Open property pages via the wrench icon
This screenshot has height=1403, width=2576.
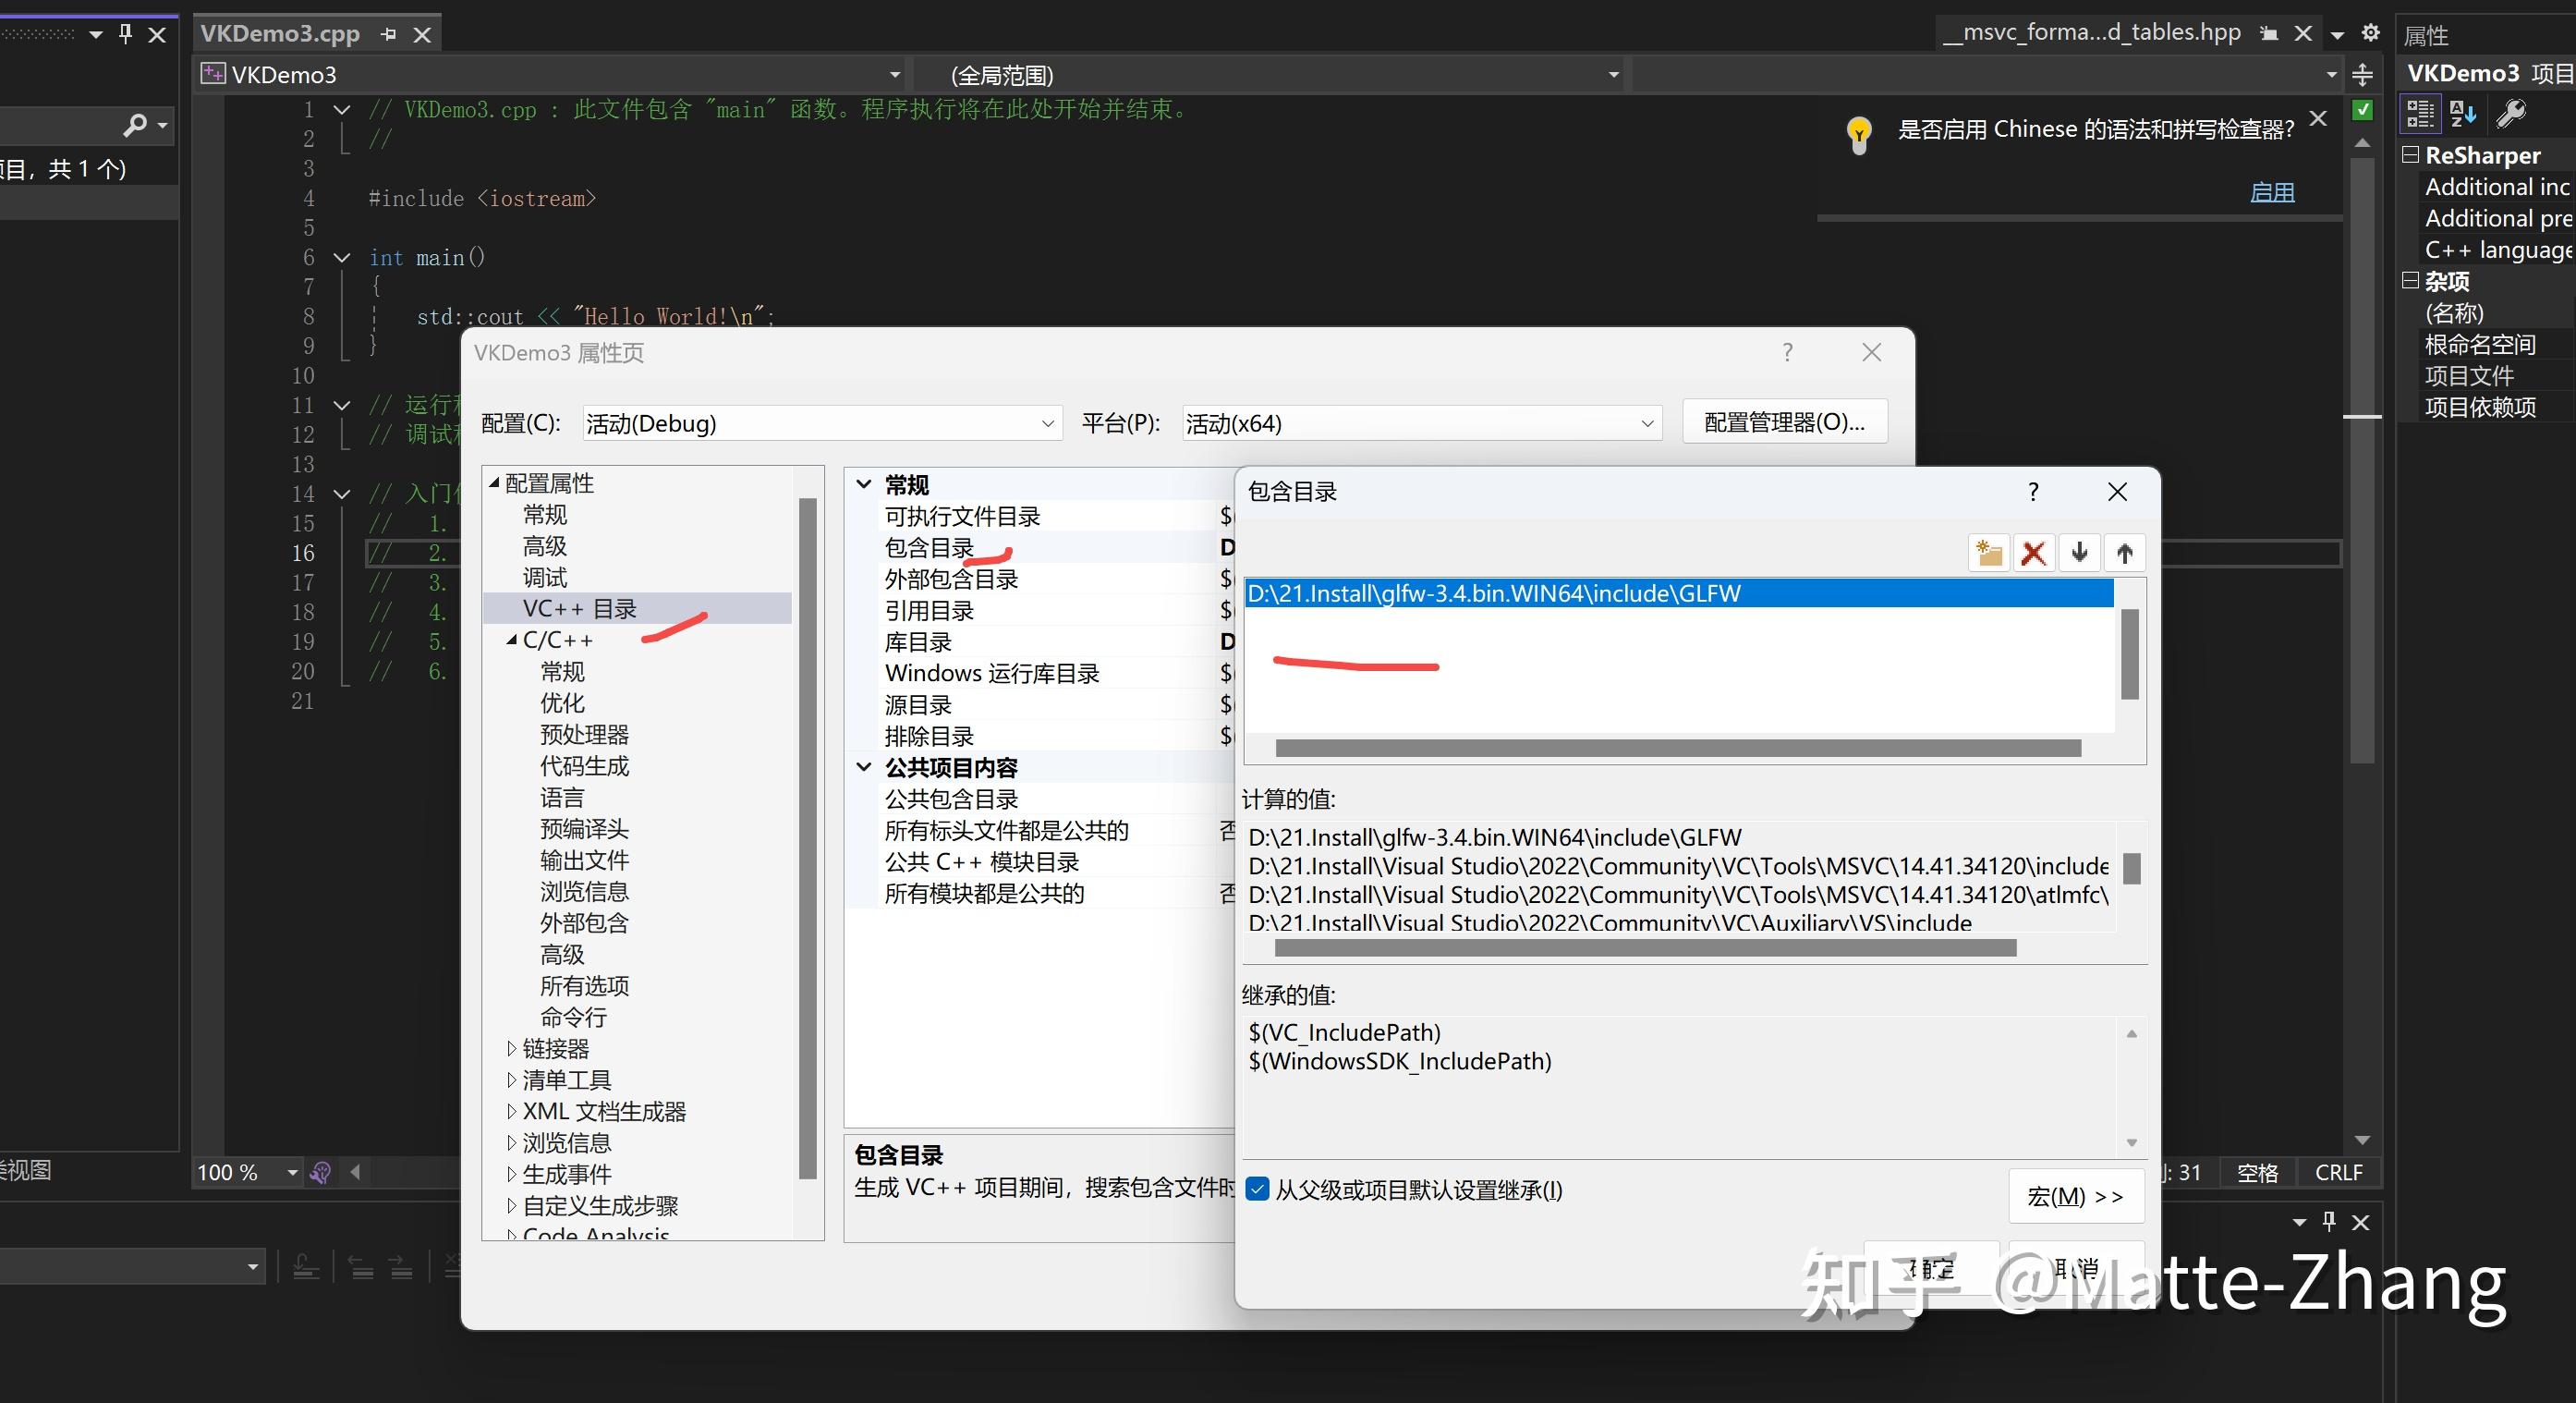2512,113
